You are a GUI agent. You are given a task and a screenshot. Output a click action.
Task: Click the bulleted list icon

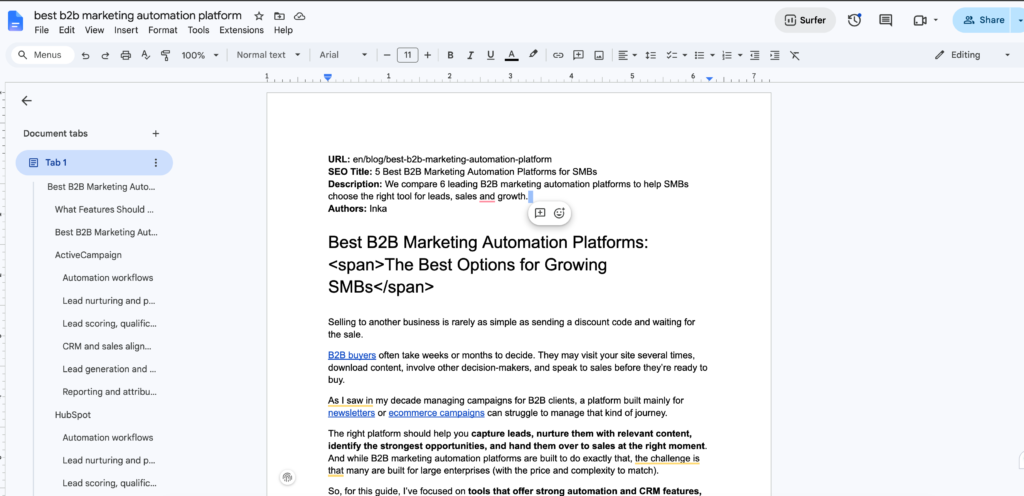click(699, 55)
